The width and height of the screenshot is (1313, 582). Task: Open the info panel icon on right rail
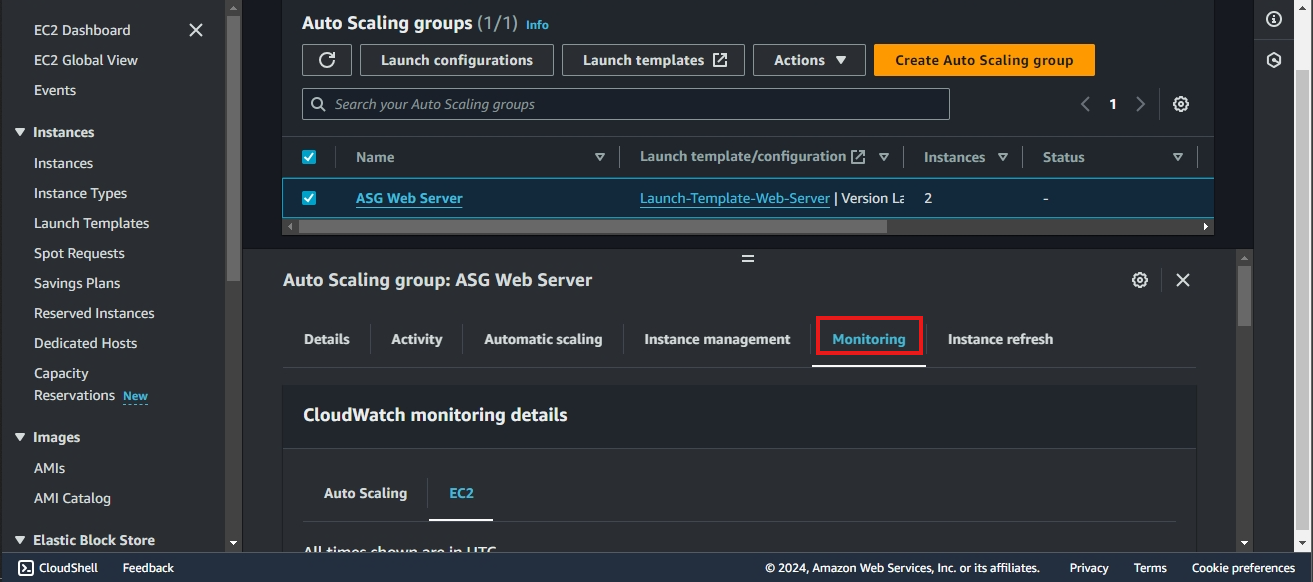(x=1274, y=19)
